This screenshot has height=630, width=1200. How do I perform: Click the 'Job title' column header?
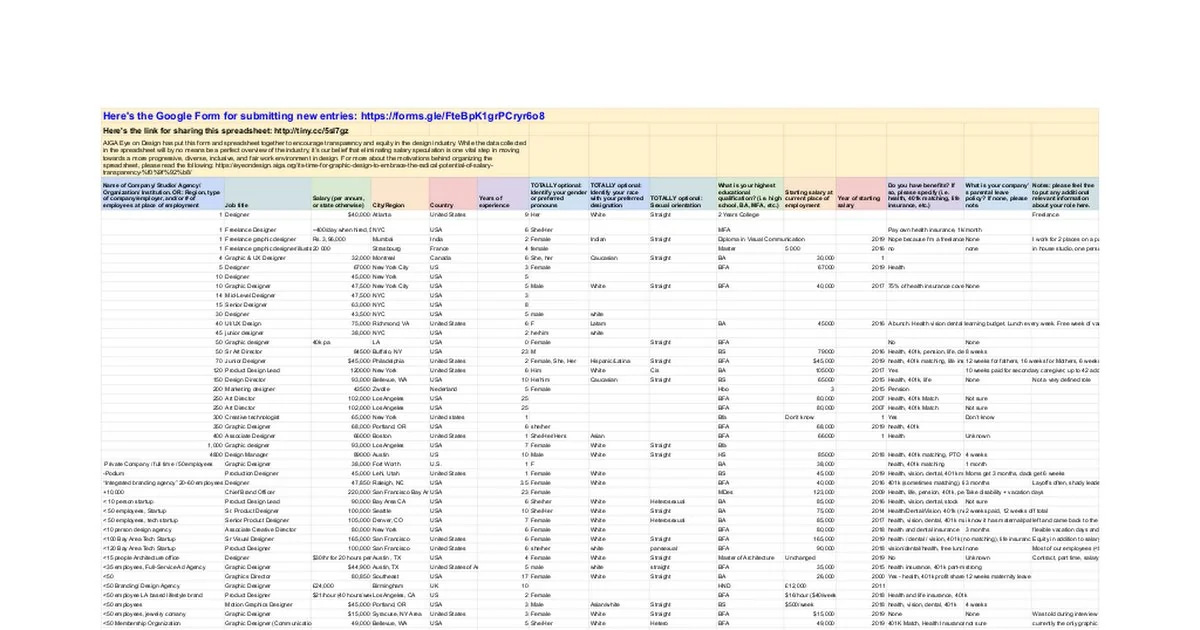pyautogui.click(x=267, y=195)
